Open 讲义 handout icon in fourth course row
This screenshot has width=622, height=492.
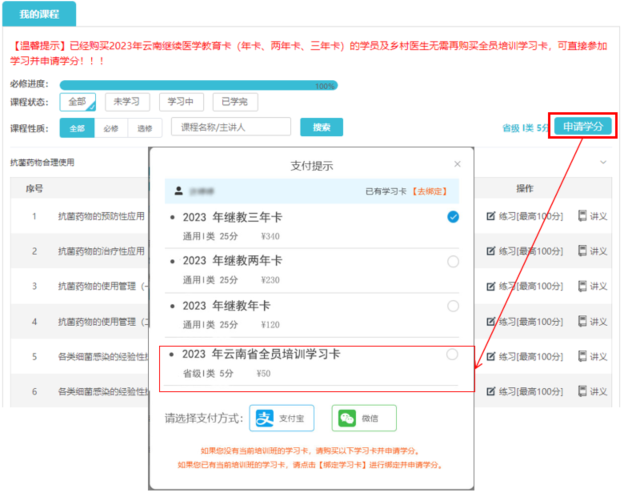pos(584,321)
